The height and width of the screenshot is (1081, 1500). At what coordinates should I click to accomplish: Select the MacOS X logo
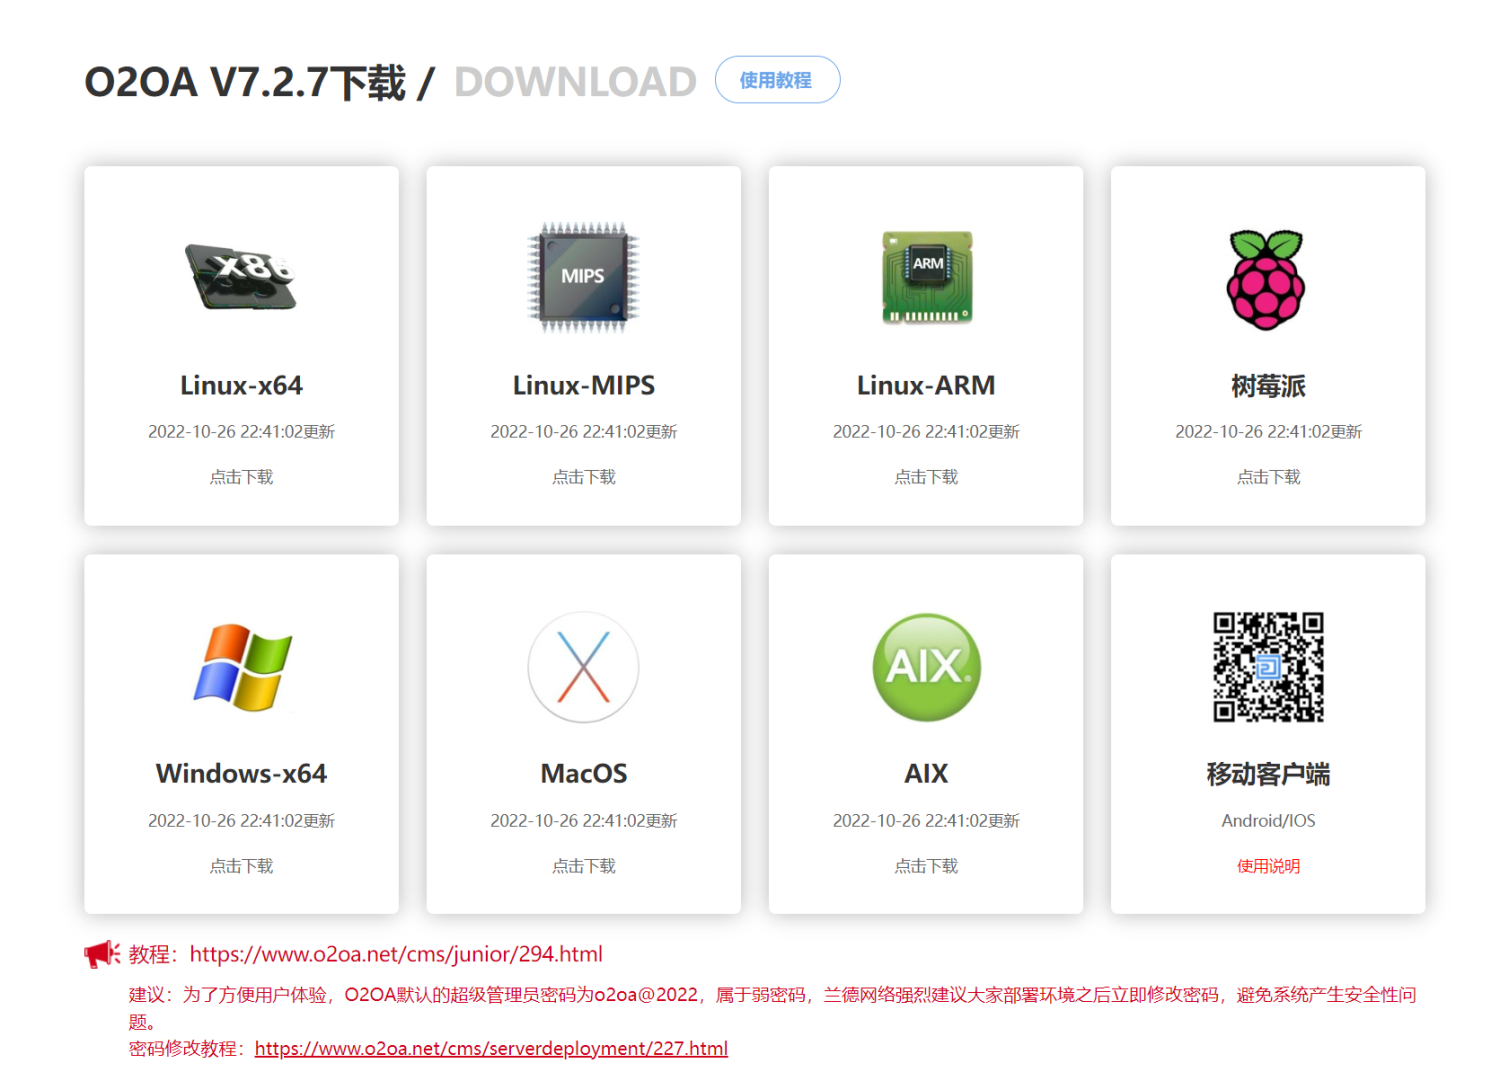[583, 667]
